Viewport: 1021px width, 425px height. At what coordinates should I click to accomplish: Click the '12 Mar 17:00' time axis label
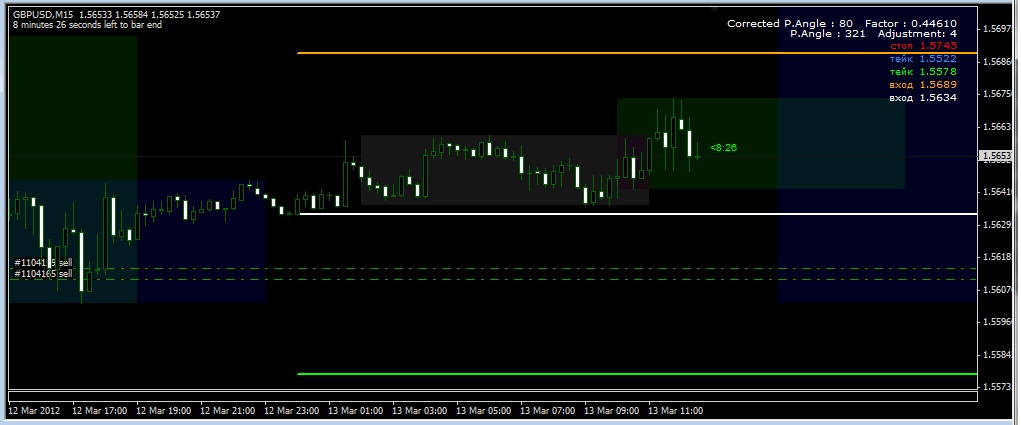point(100,411)
